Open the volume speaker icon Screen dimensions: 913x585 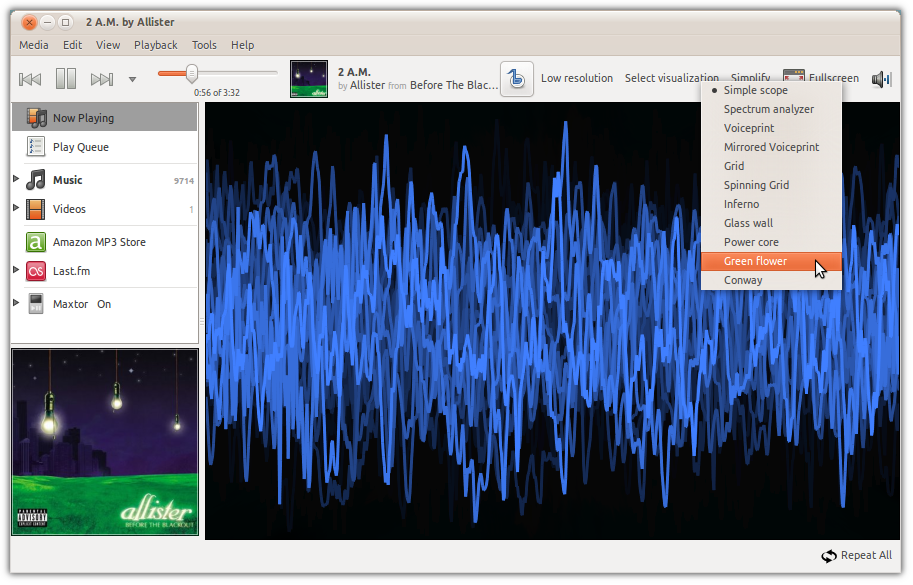pyautogui.click(x=880, y=79)
